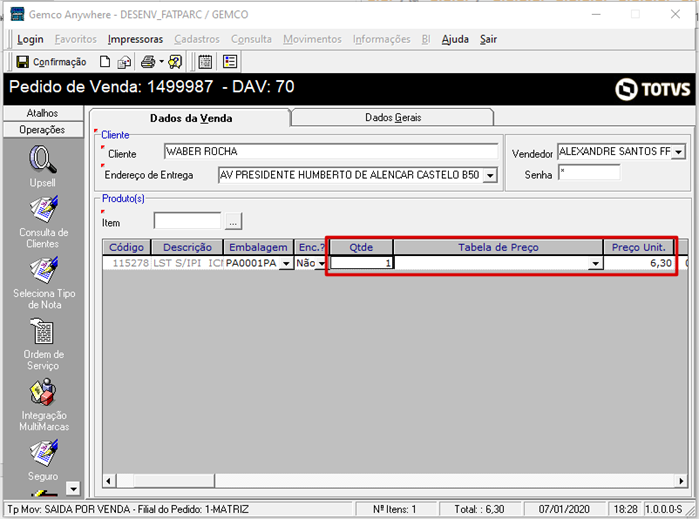The height and width of the screenshot is (519, 699).
Task: Click the Descrição column header
Action: click(187, 247)
